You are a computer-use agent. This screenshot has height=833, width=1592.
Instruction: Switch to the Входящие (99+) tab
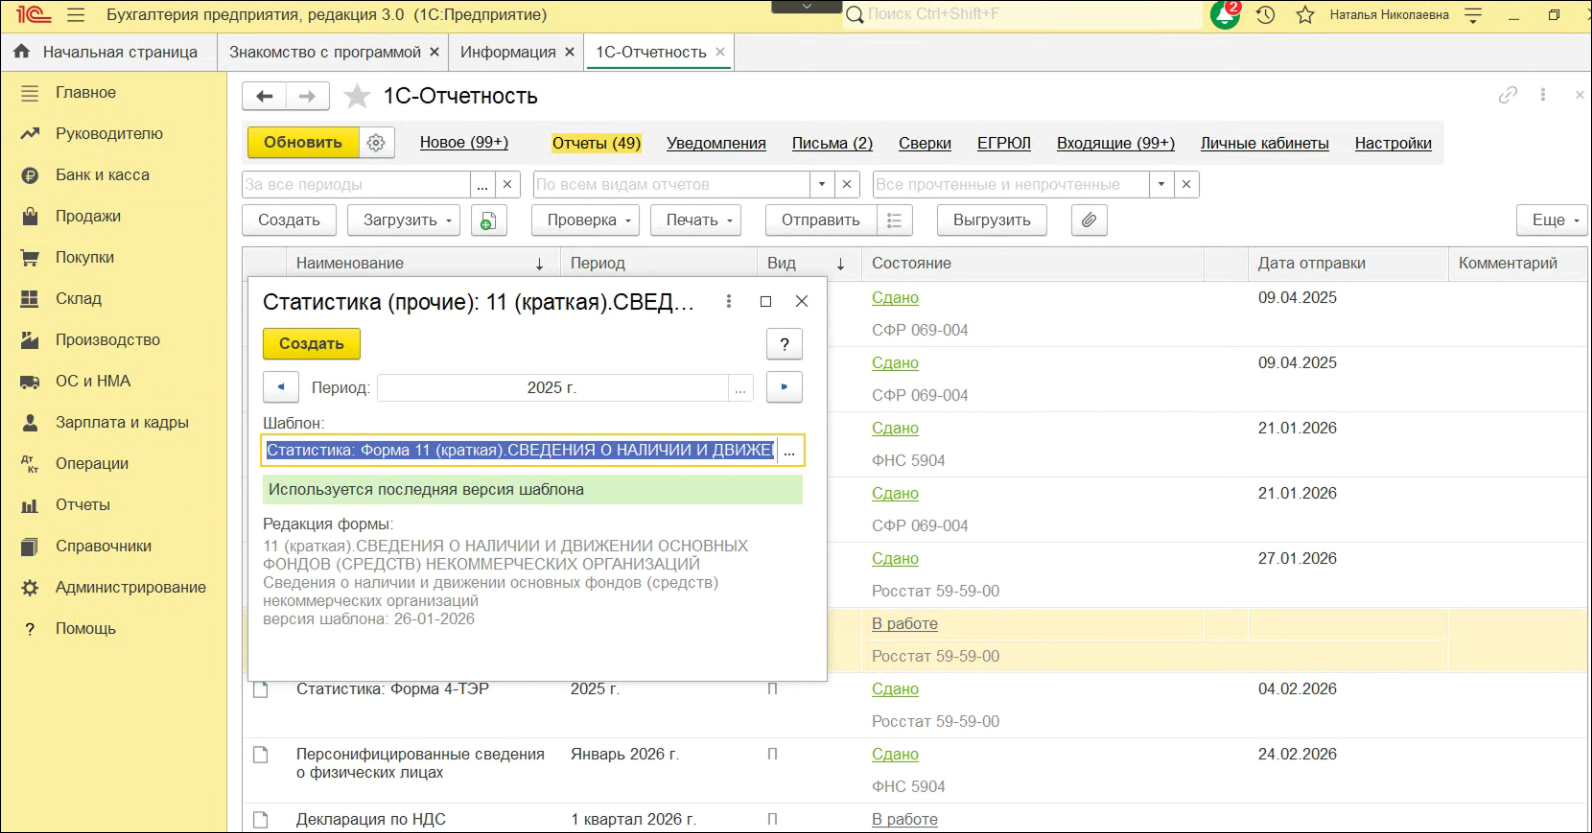pyautogui.click(x=1116, y=143)
